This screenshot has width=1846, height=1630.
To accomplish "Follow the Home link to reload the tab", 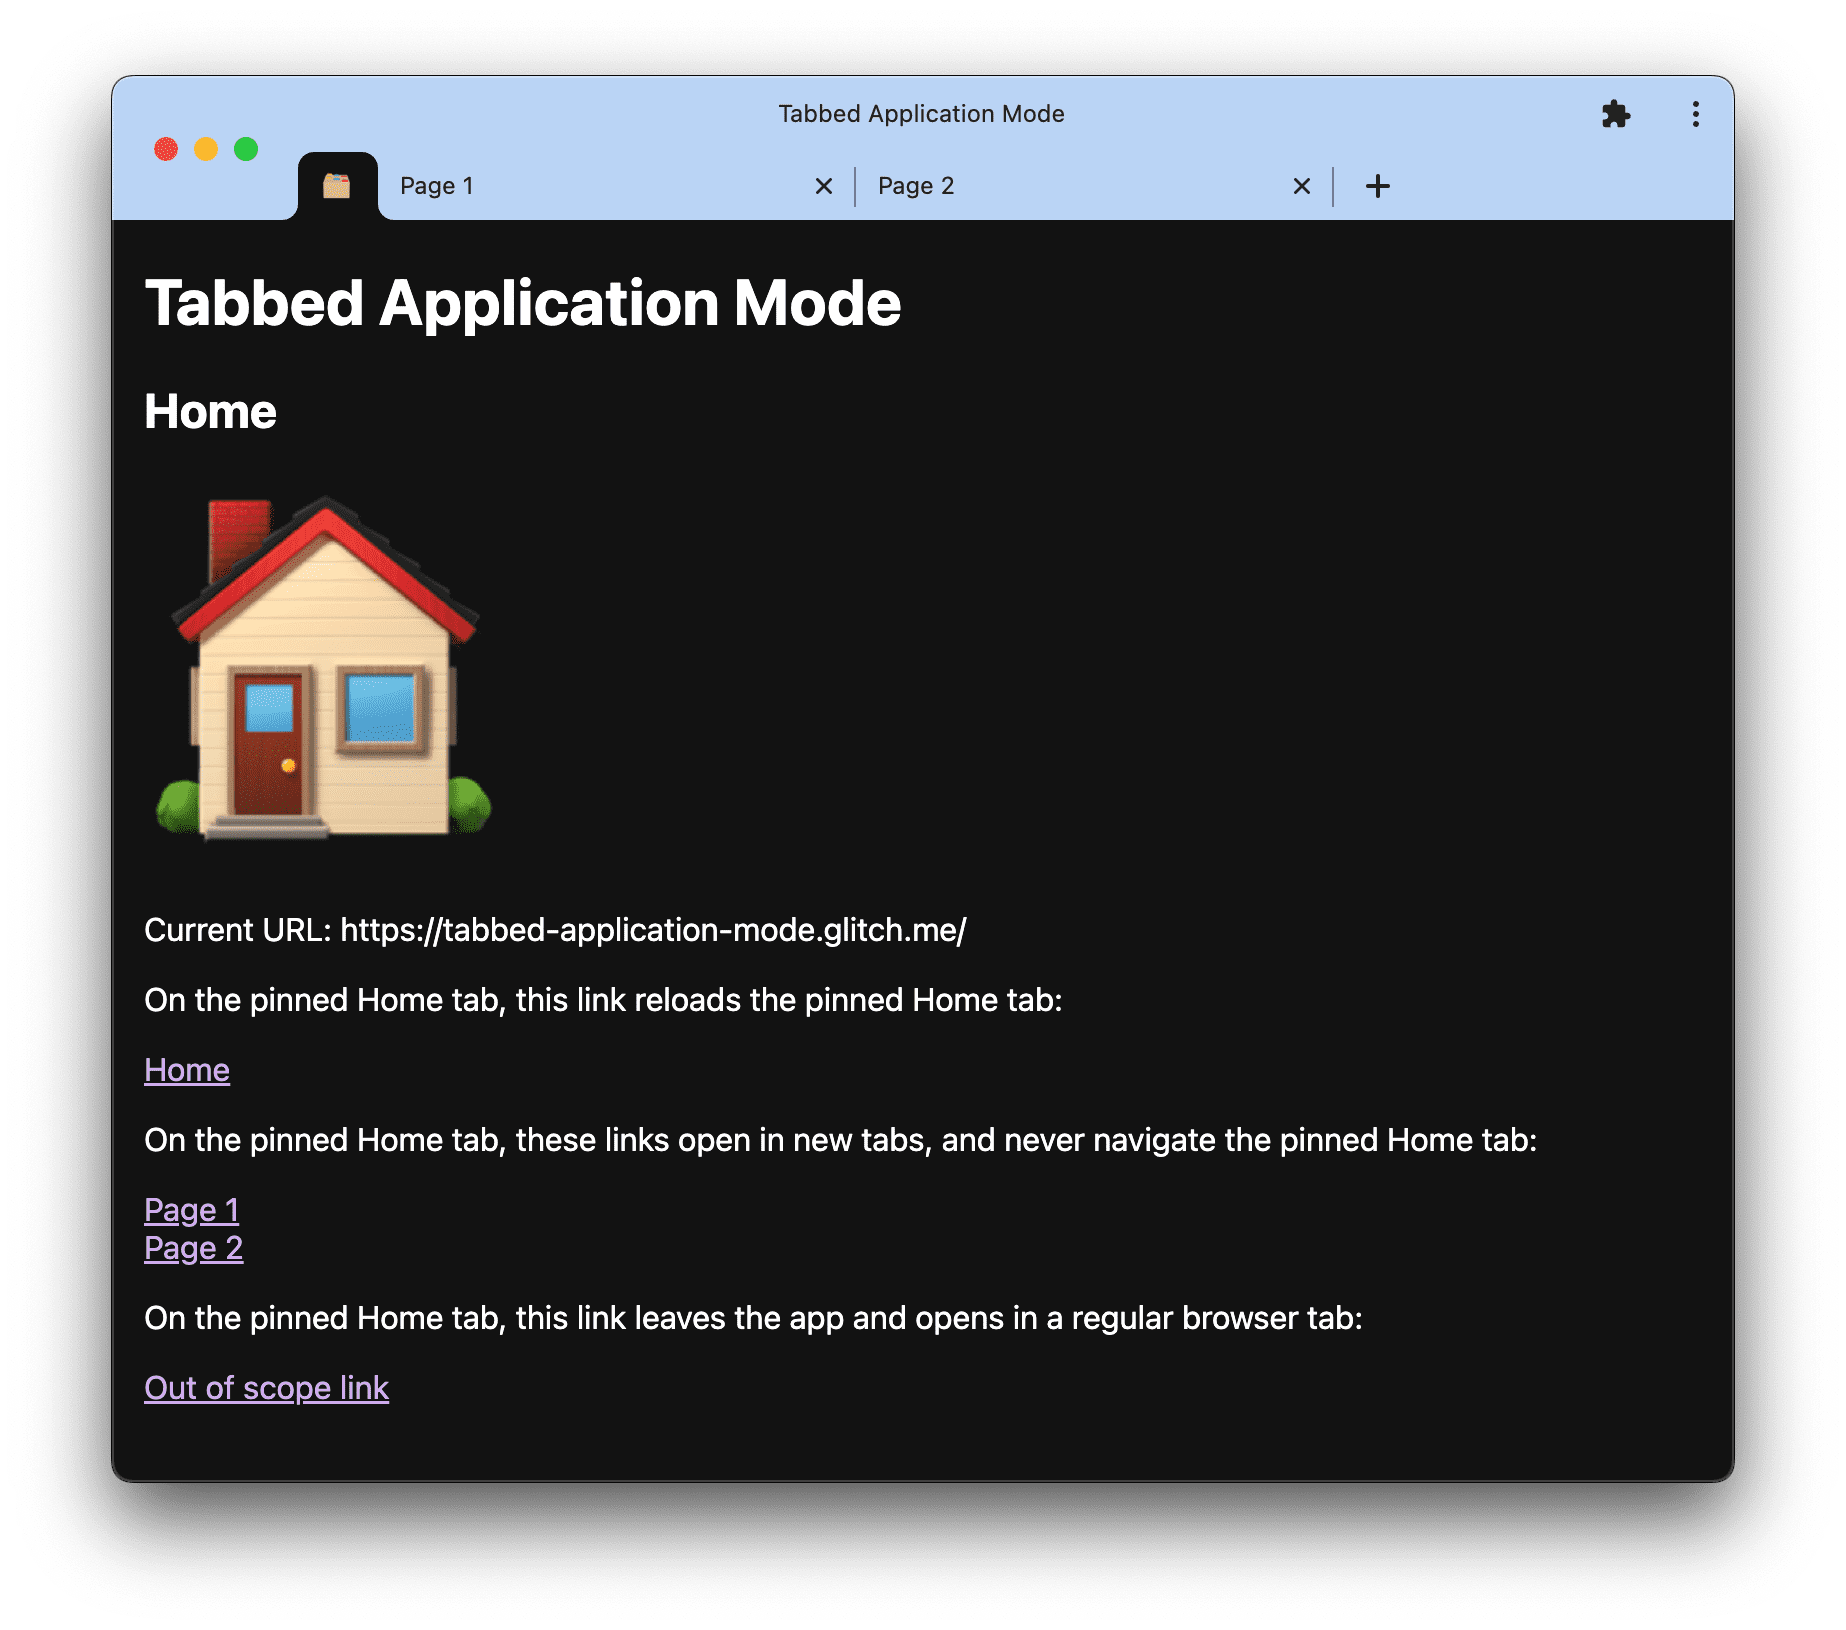I will [186, 1070].
